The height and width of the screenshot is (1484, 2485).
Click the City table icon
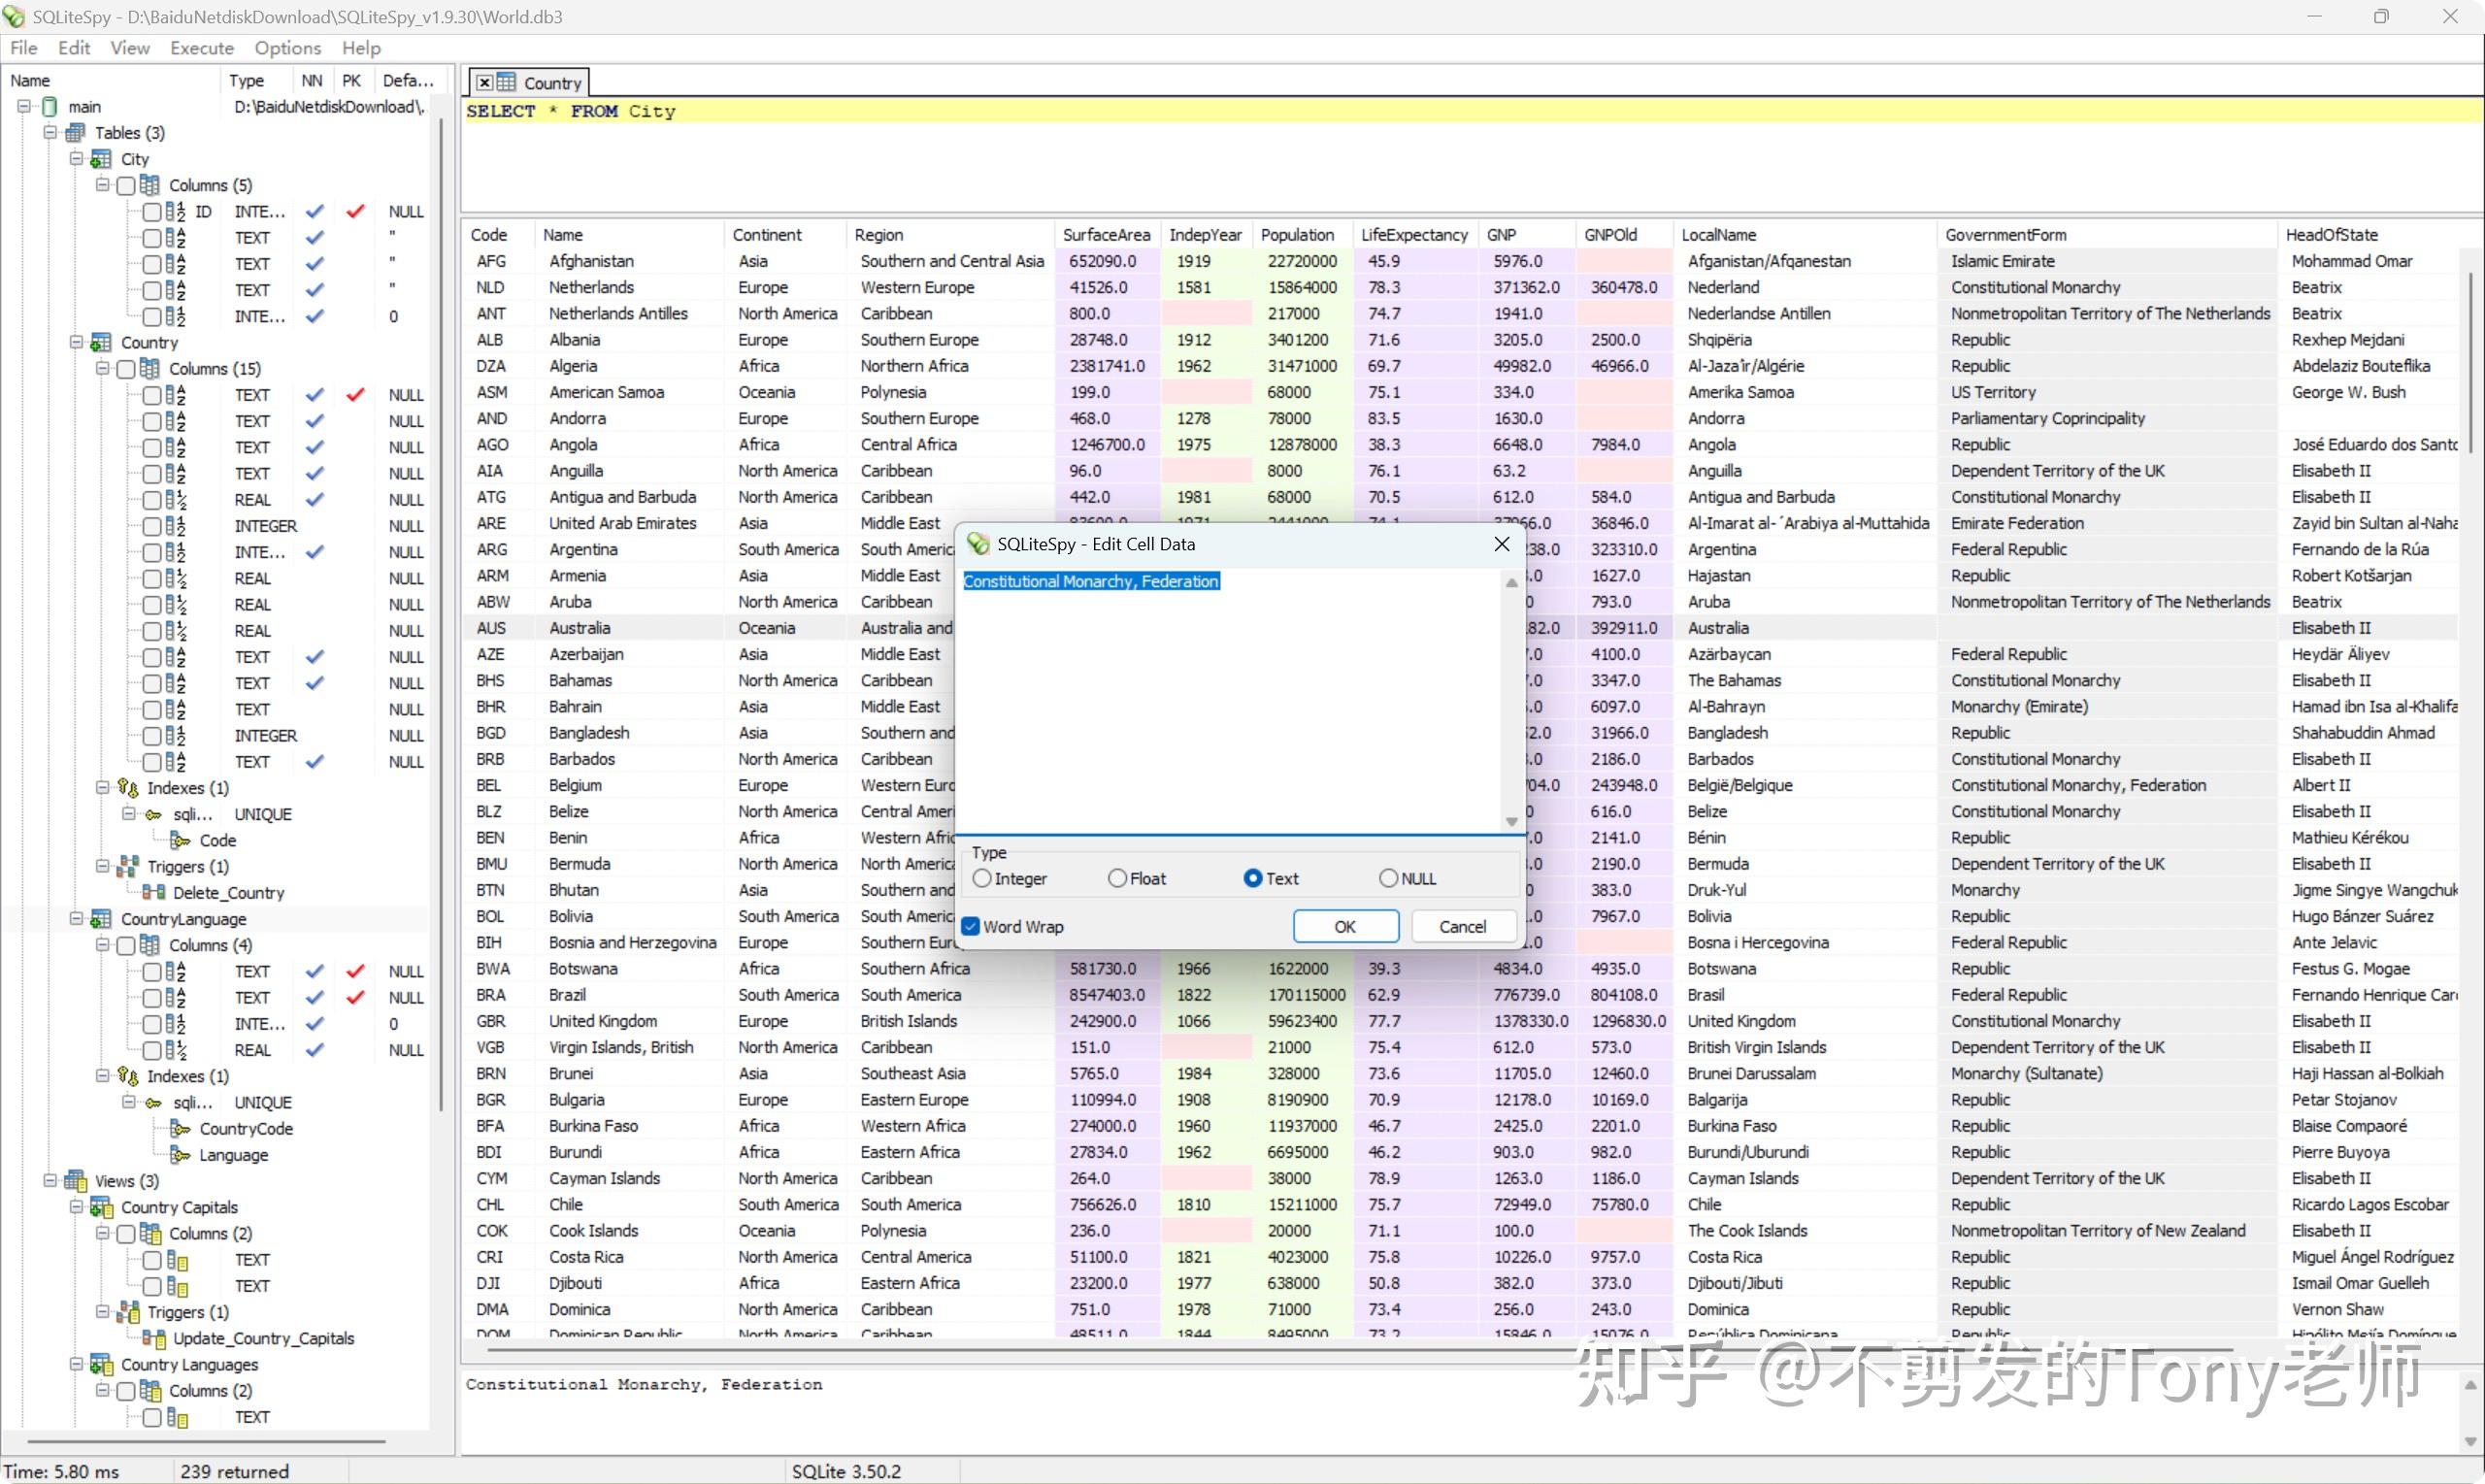tap(100, 158)
